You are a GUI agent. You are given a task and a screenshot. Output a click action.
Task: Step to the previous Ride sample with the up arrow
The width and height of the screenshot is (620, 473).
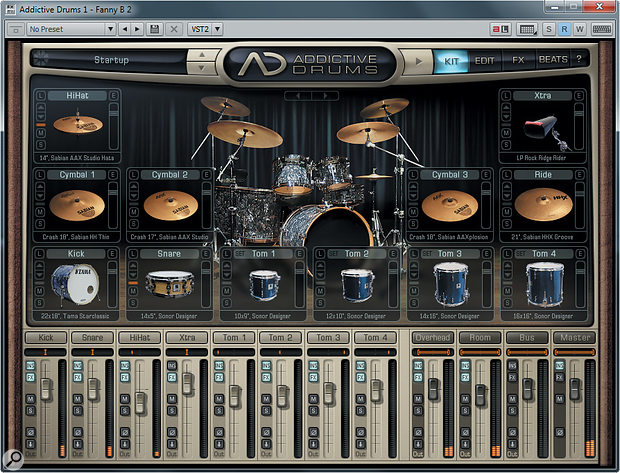click(x=507, y=187)
